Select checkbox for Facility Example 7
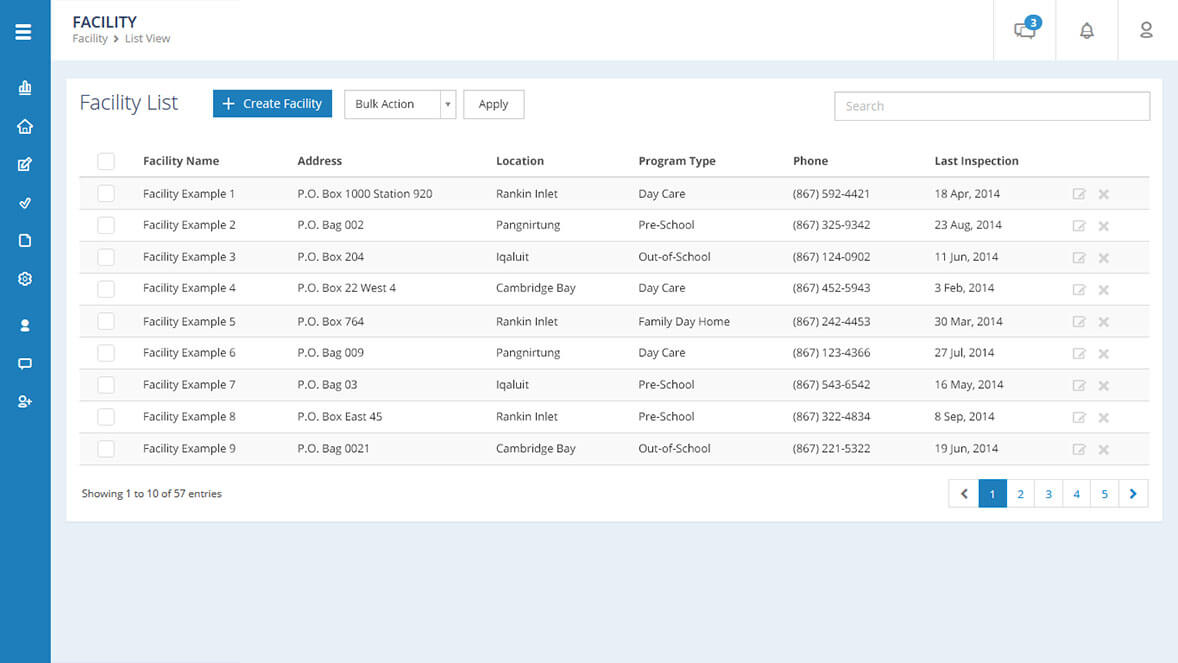Viewport: 1178px width, 663px height. point(106,385)
